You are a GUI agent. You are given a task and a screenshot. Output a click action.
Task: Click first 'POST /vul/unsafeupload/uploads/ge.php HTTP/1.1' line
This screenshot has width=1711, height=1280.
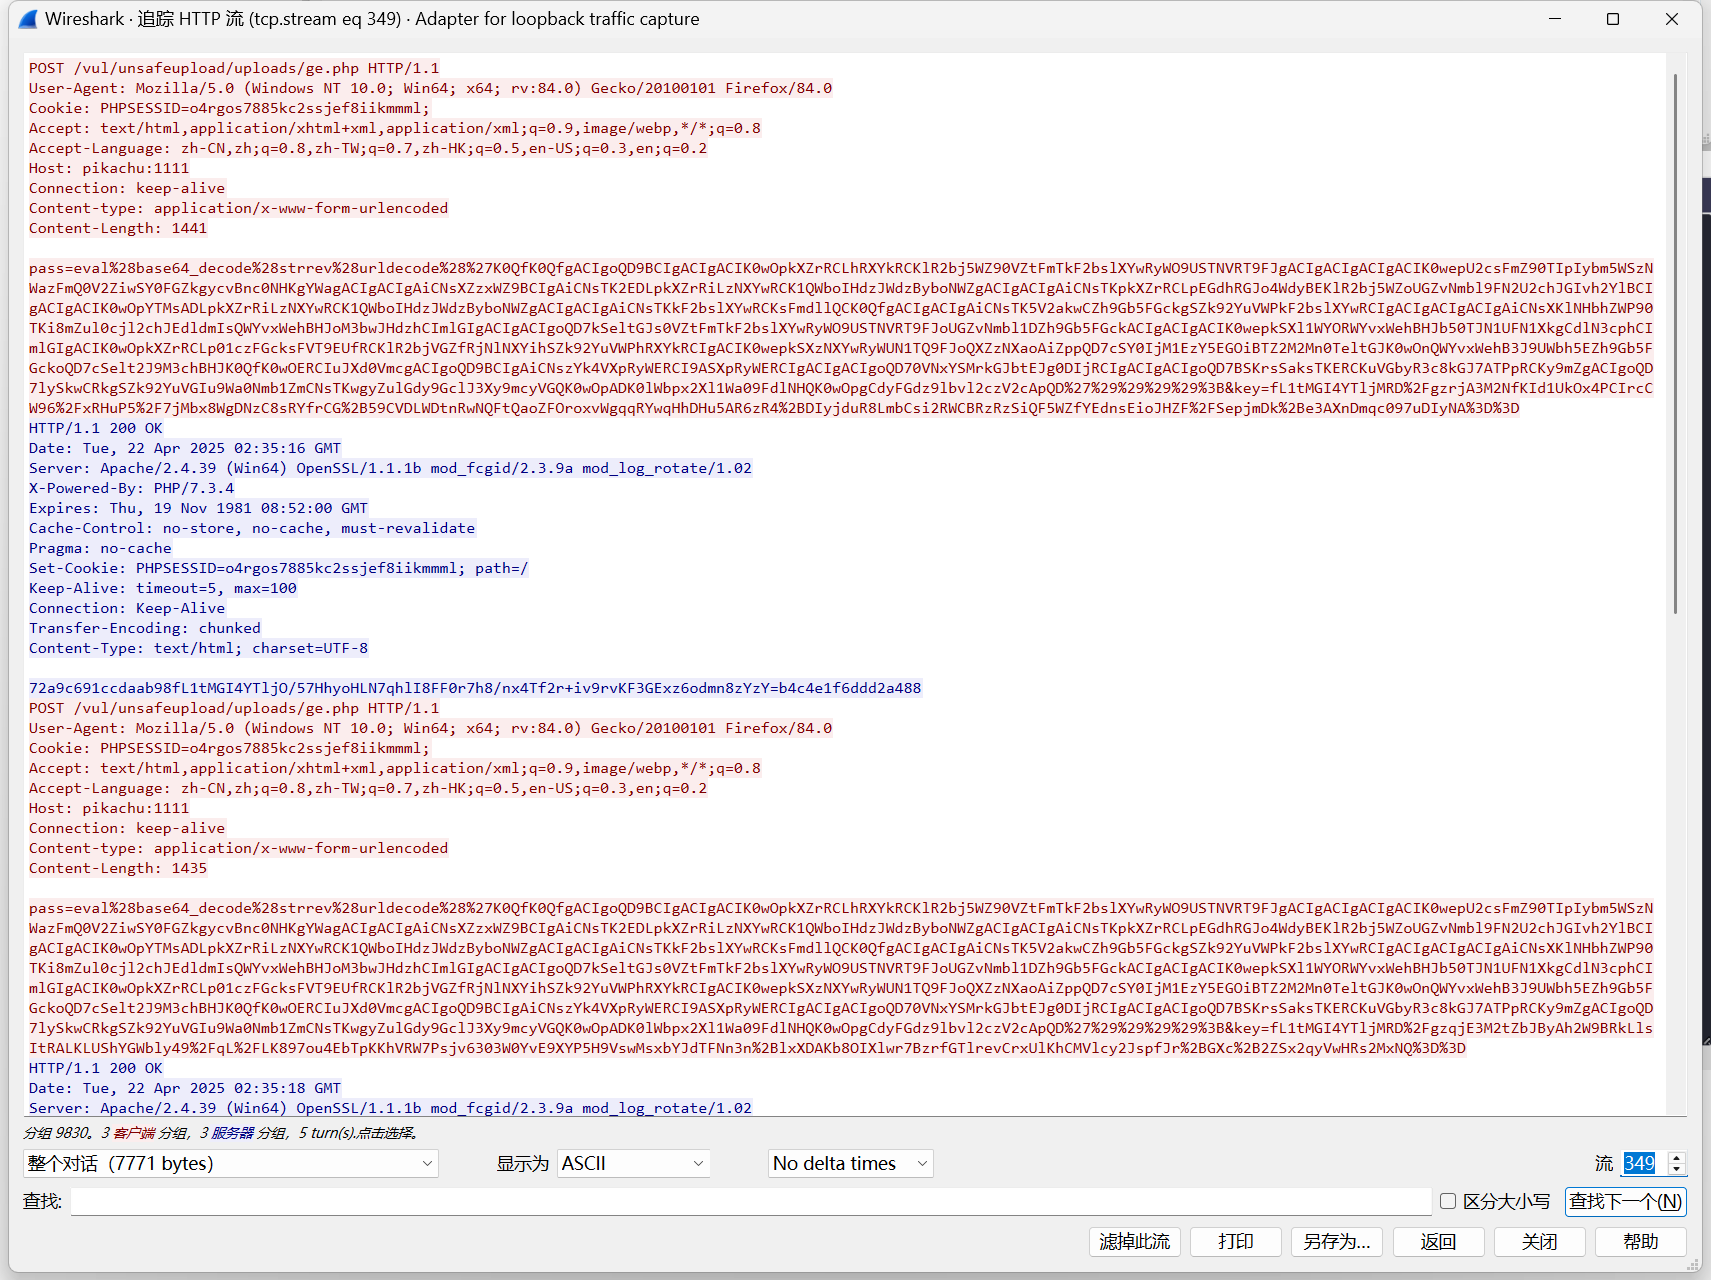click(234, 68)
